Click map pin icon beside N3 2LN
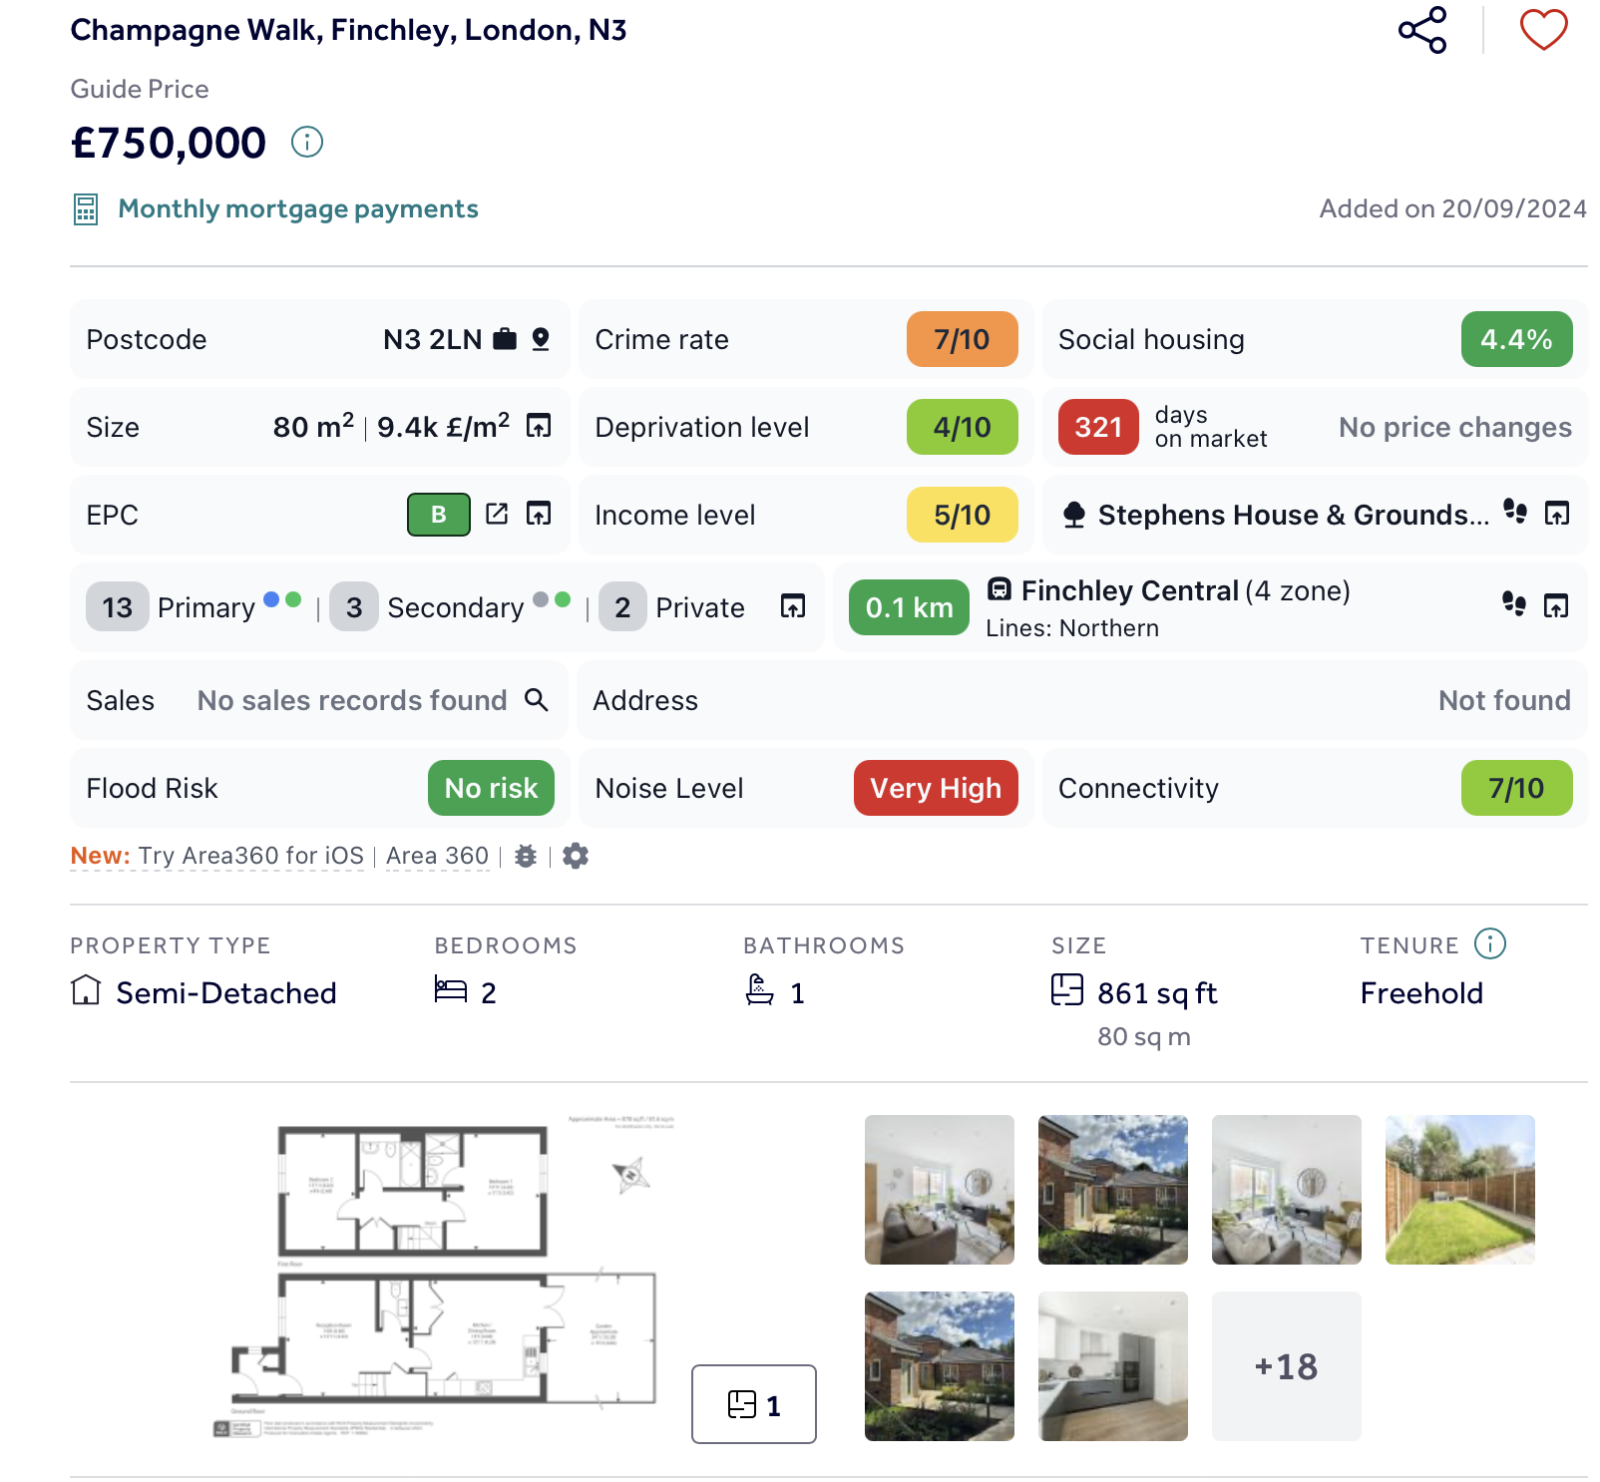 pos(541,339)
